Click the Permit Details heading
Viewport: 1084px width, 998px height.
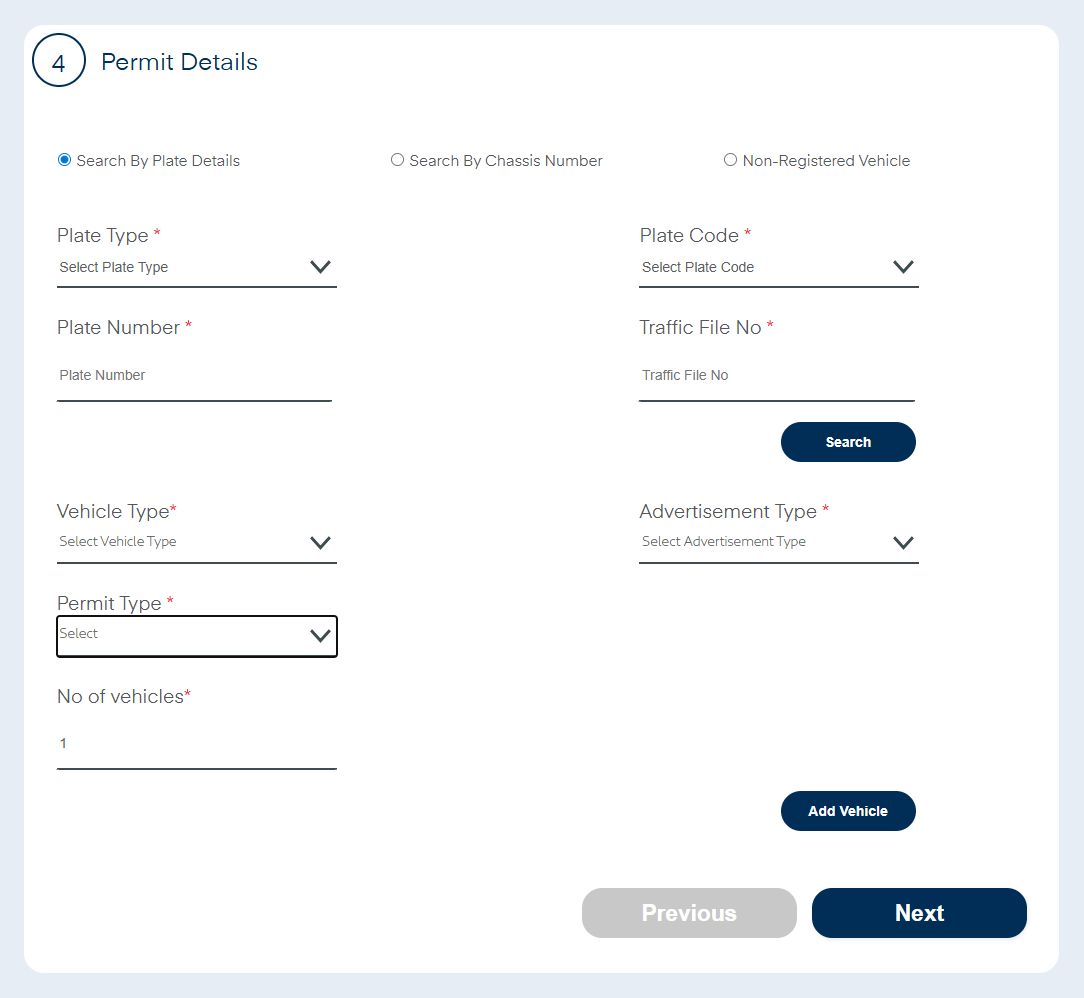click(180, 62)
